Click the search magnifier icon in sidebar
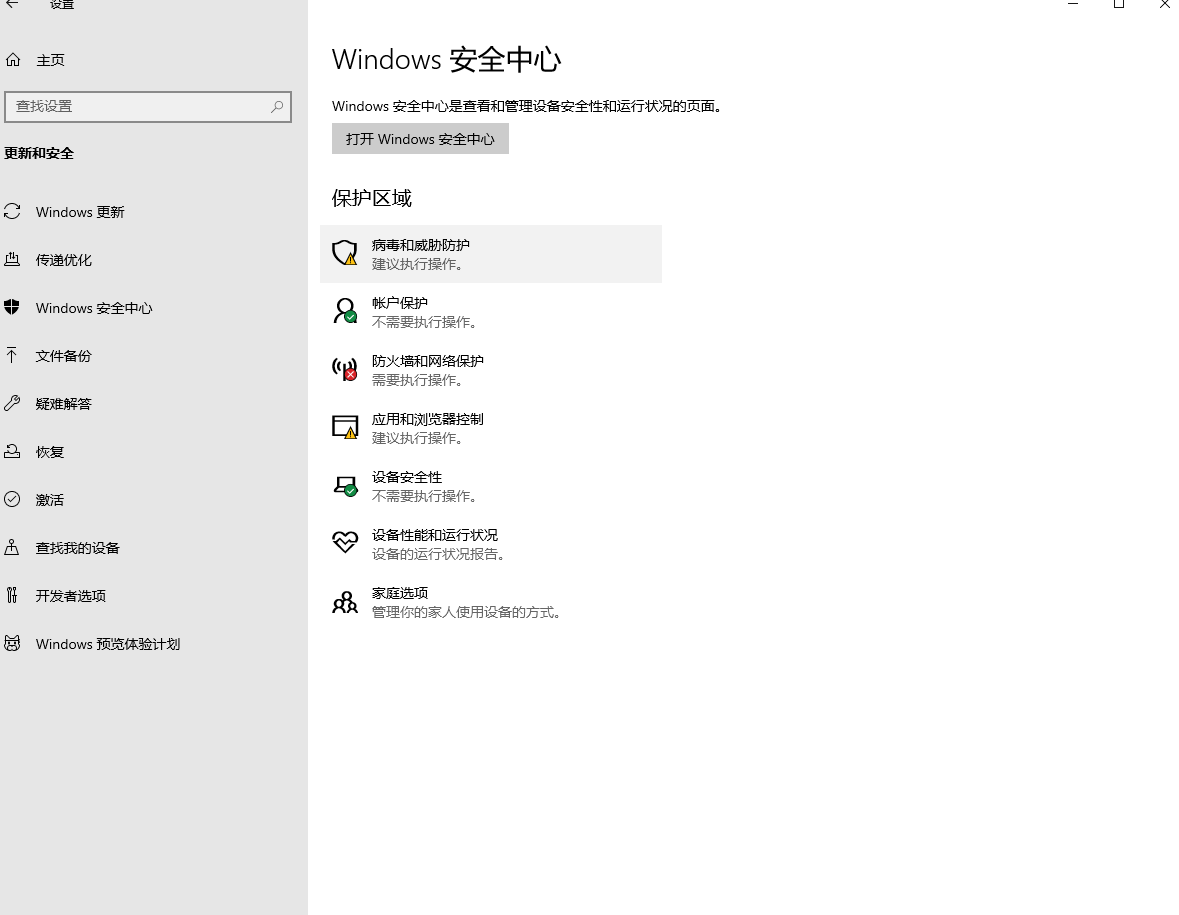Viewport: 1179px width, 915px height. (277, 107)
